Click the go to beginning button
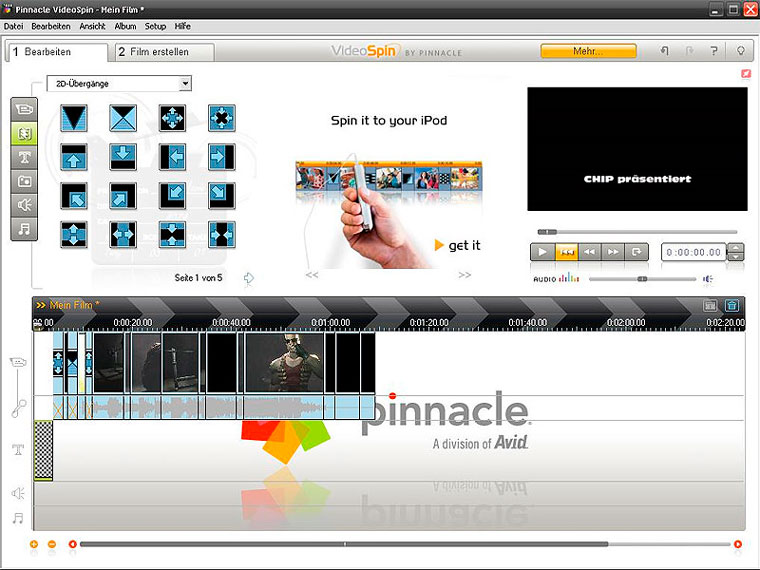Viewport: 760px width, 570px height. 566,252
